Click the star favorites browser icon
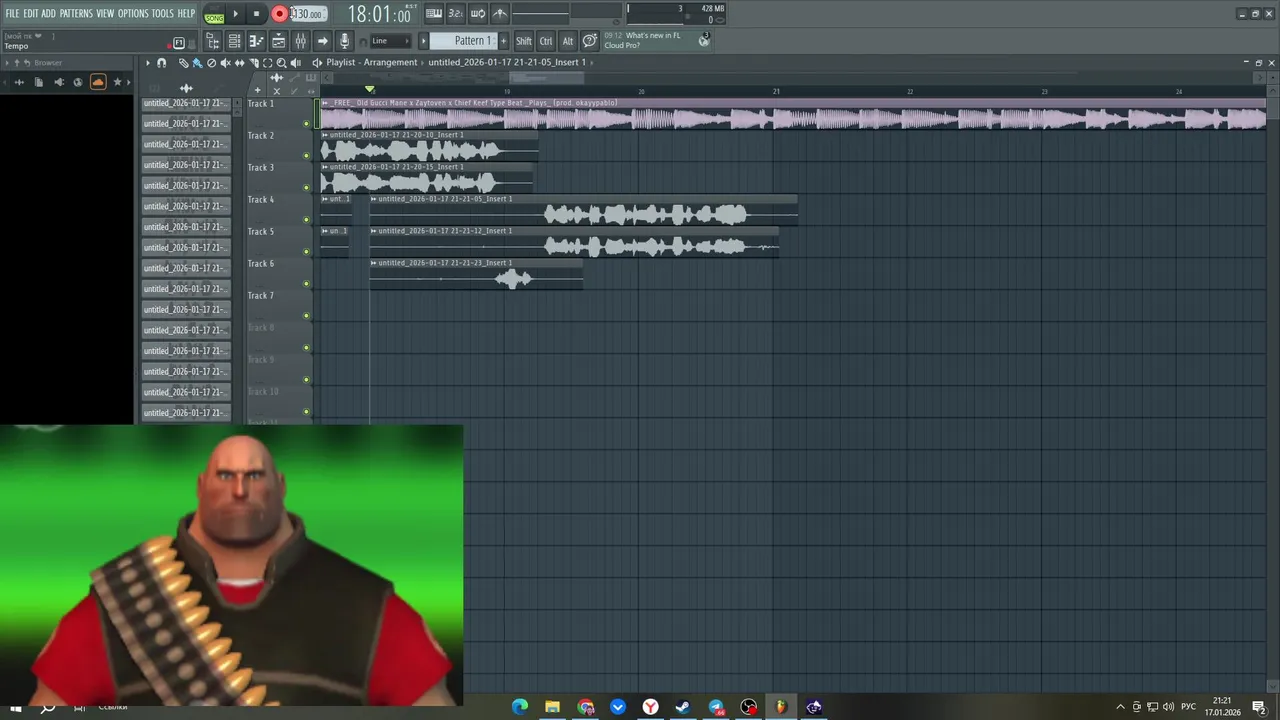The width and height of the screenshot is (1280, 720). pyautogui.click(x=117, y=82)
